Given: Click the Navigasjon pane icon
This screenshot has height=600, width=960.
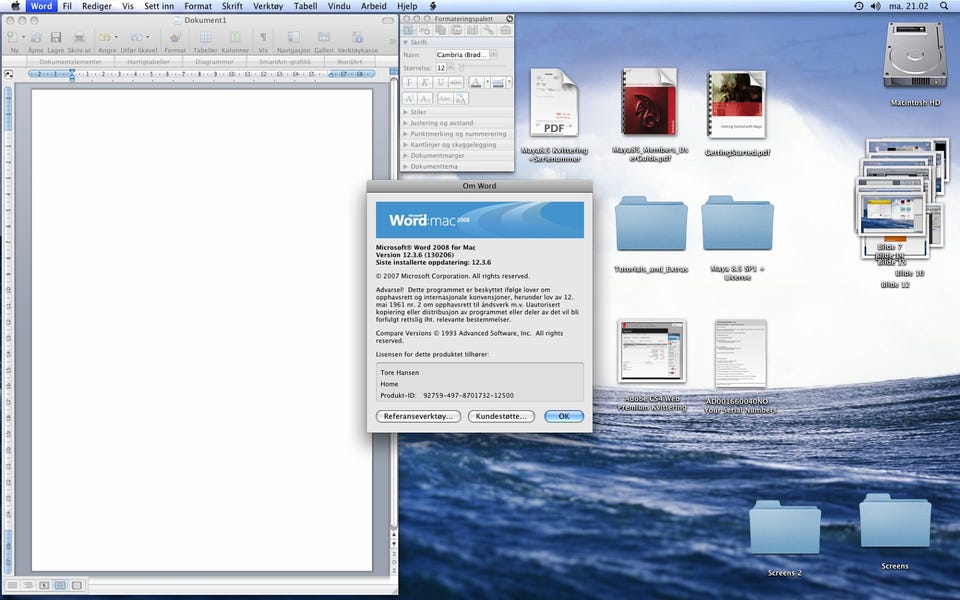Looking at the screenshot, I should [293, 37].
